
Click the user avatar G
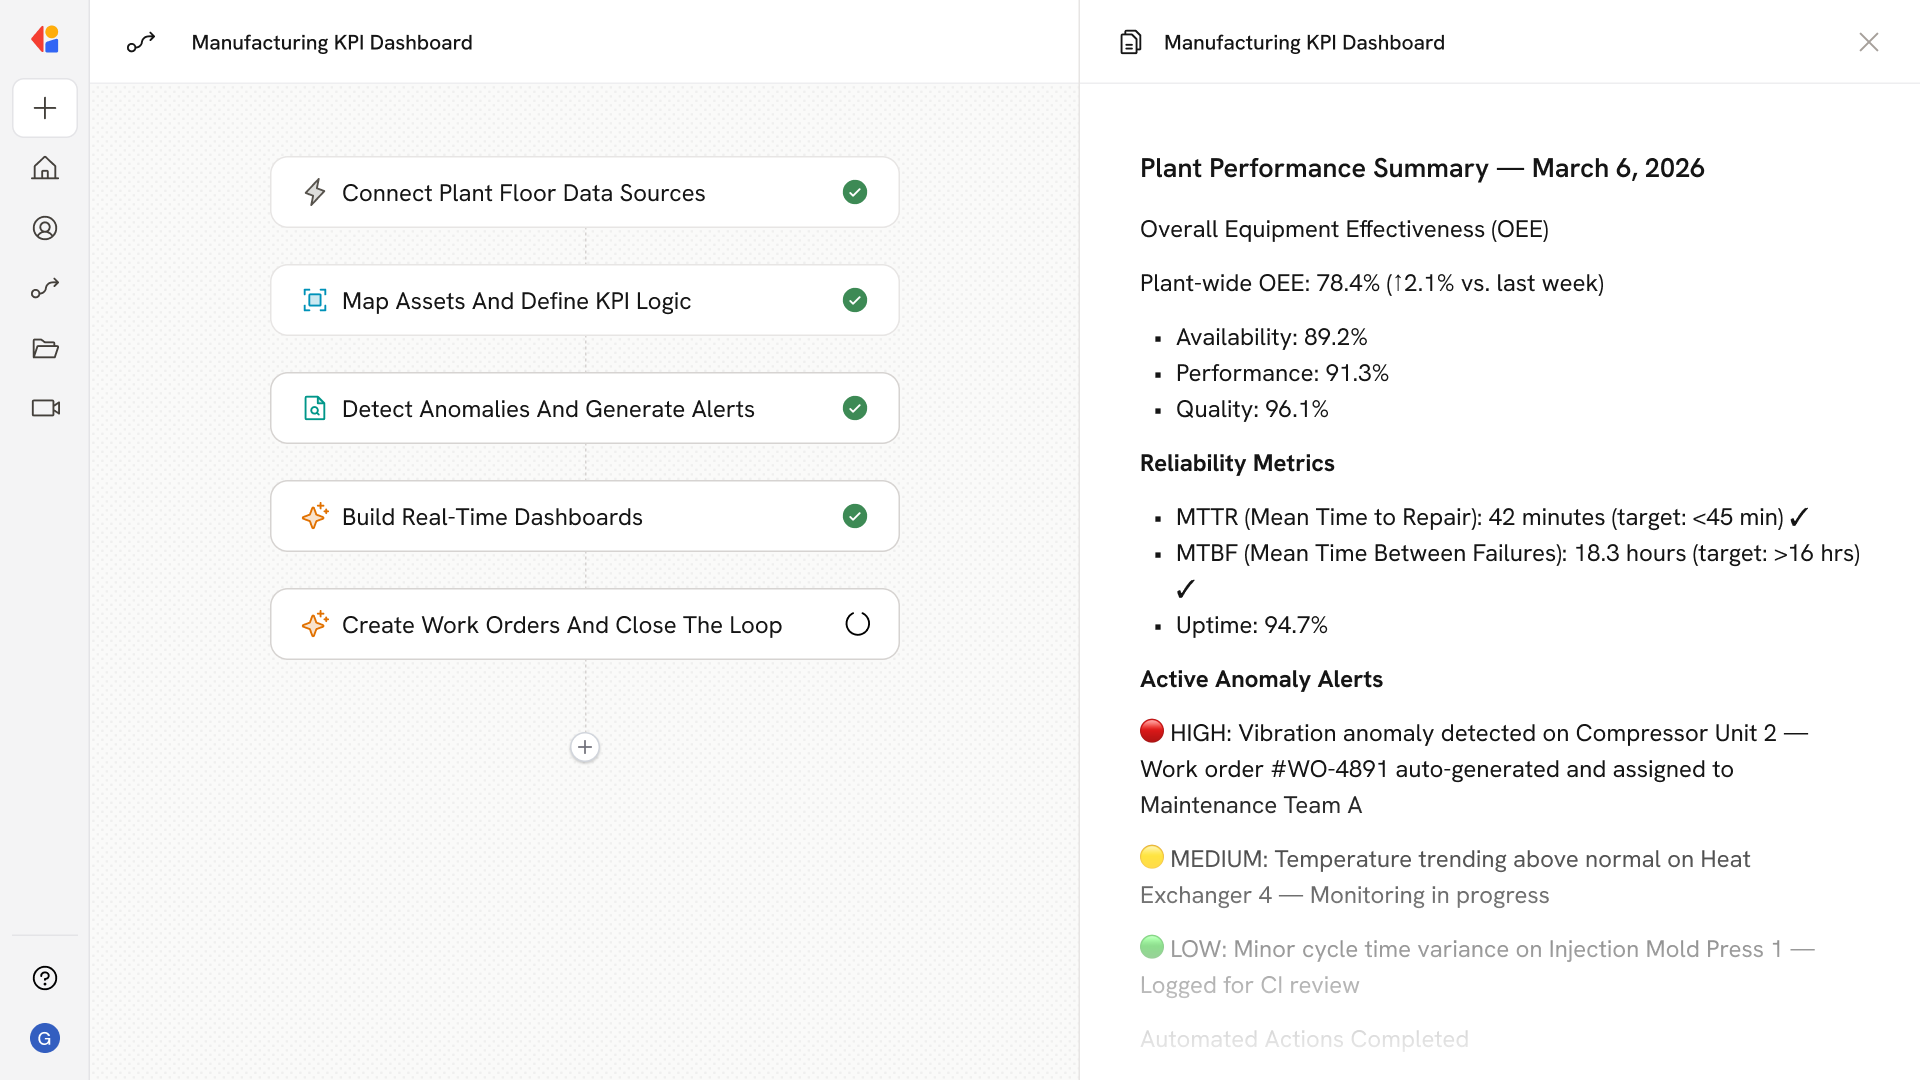pyautogui.click(x=45, y=1038)
